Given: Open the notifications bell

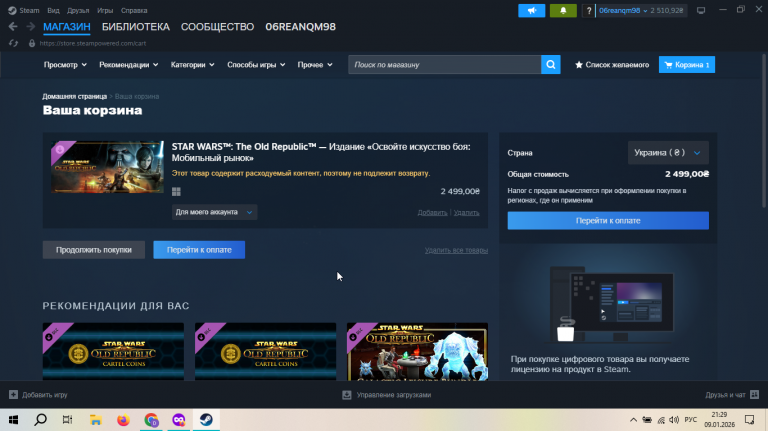Looking at the screenshot, I should (x=563, y=10).
